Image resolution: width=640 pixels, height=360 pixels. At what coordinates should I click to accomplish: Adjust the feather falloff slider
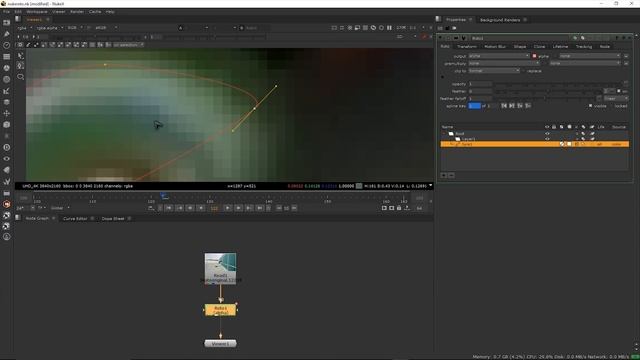click(x=544, y=98)
